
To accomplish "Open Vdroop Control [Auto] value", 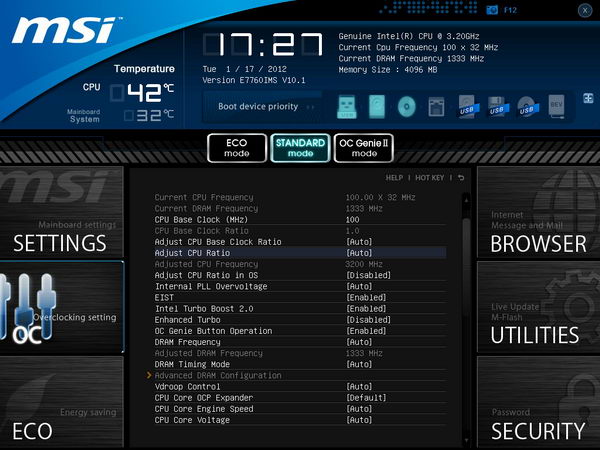I will pyautogui.click(x=359, y=386).
